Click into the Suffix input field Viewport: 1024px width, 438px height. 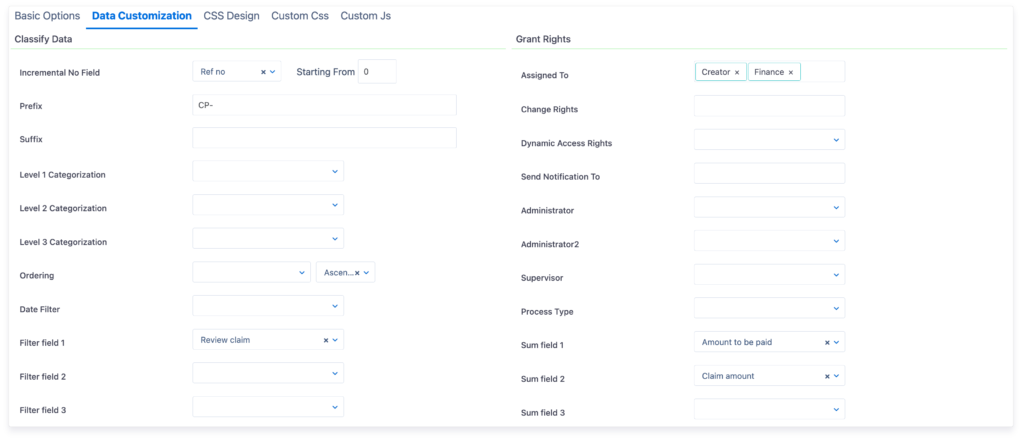point(325,138)
